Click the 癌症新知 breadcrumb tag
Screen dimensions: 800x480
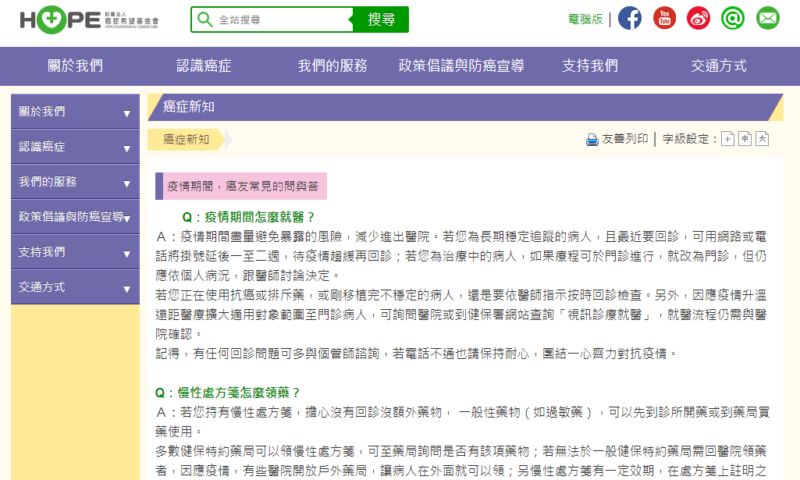click(187, 139)
